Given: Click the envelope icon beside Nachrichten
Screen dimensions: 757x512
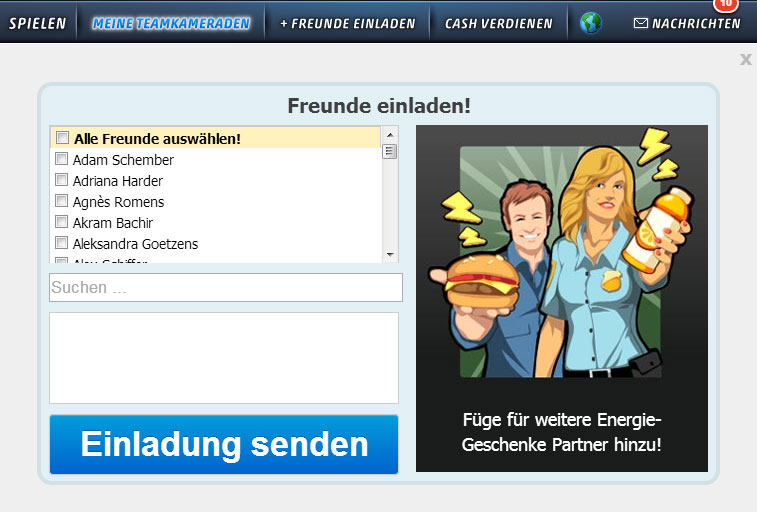Looking at the screenshot, I should [641, 23].
